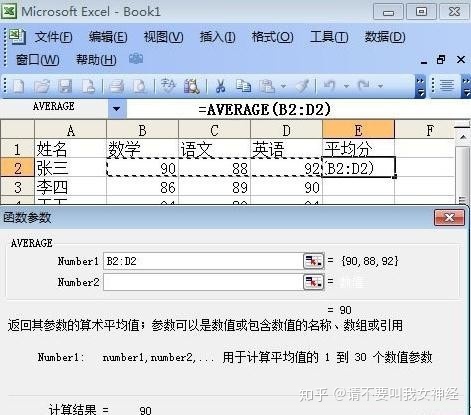Screen dimensions: 471x415
Task: Click the Open folder toolbar icon
Action: coord(42,86)
